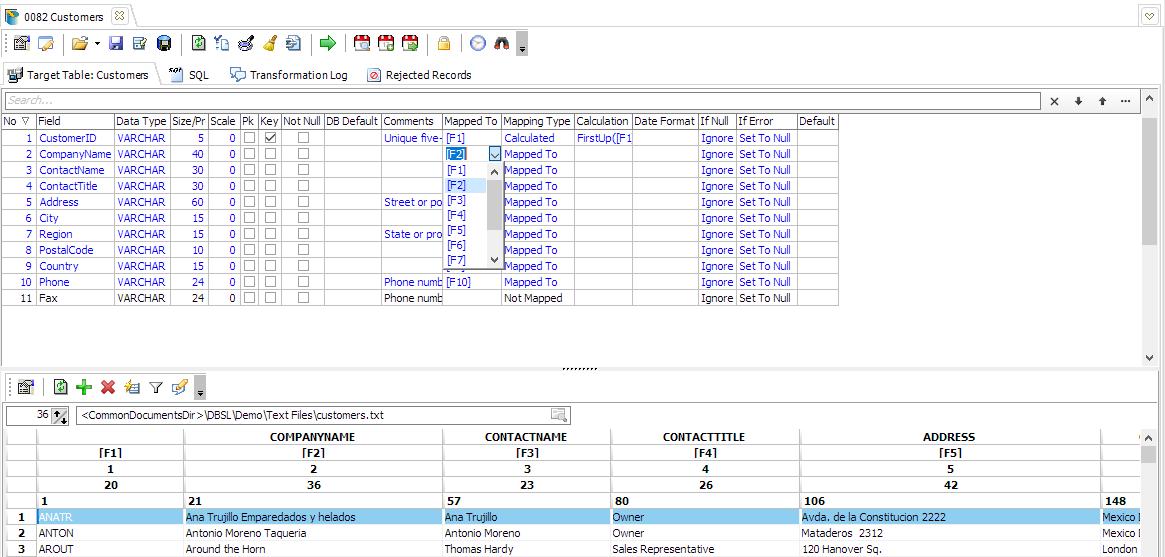Click the dropdown list scrollbar down arrow
The width and height of the screenshot is (1165, 557).
point(495,259)
